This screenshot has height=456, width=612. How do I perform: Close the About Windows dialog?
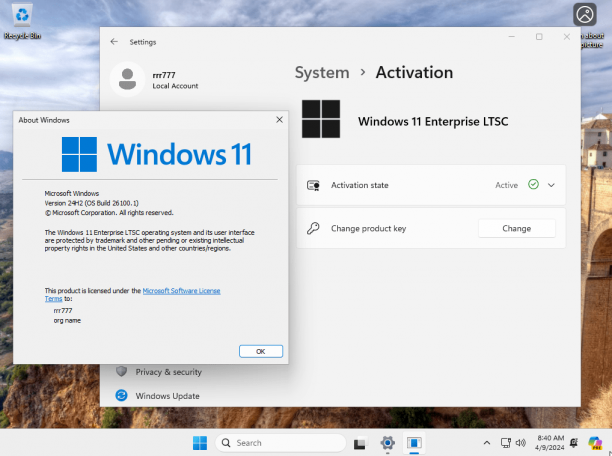(x=279, y=120)
